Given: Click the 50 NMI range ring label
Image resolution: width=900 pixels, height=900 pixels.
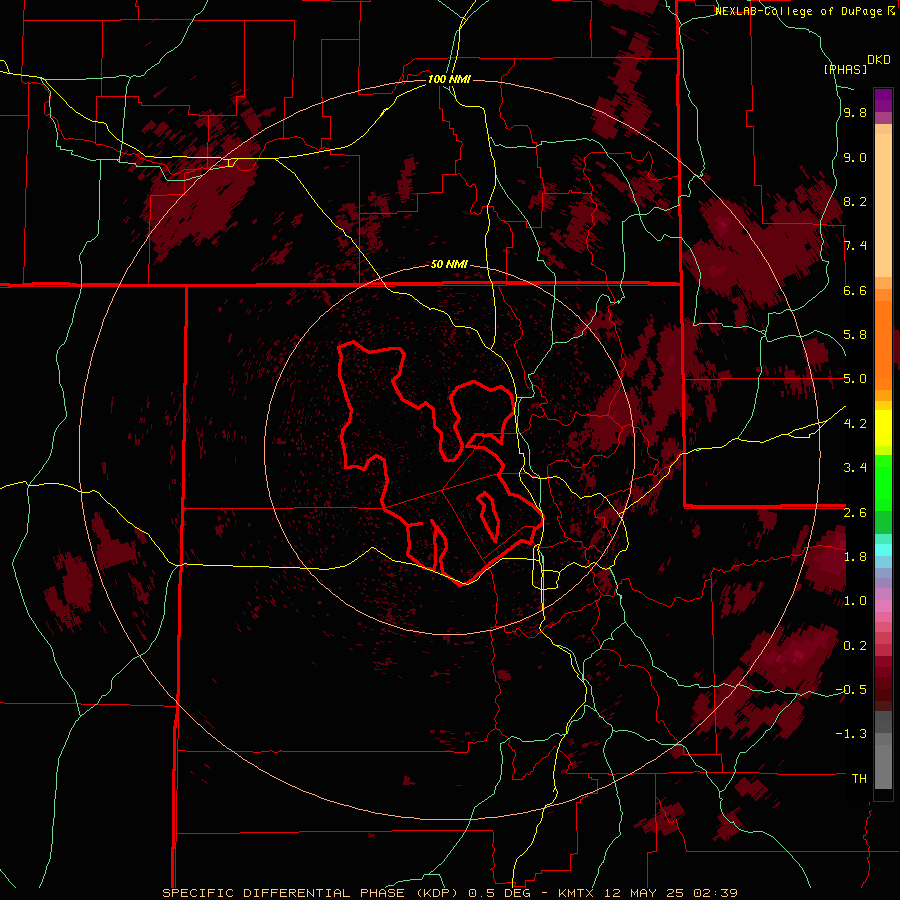Looking at the screenshot, I should pos(449,265).
